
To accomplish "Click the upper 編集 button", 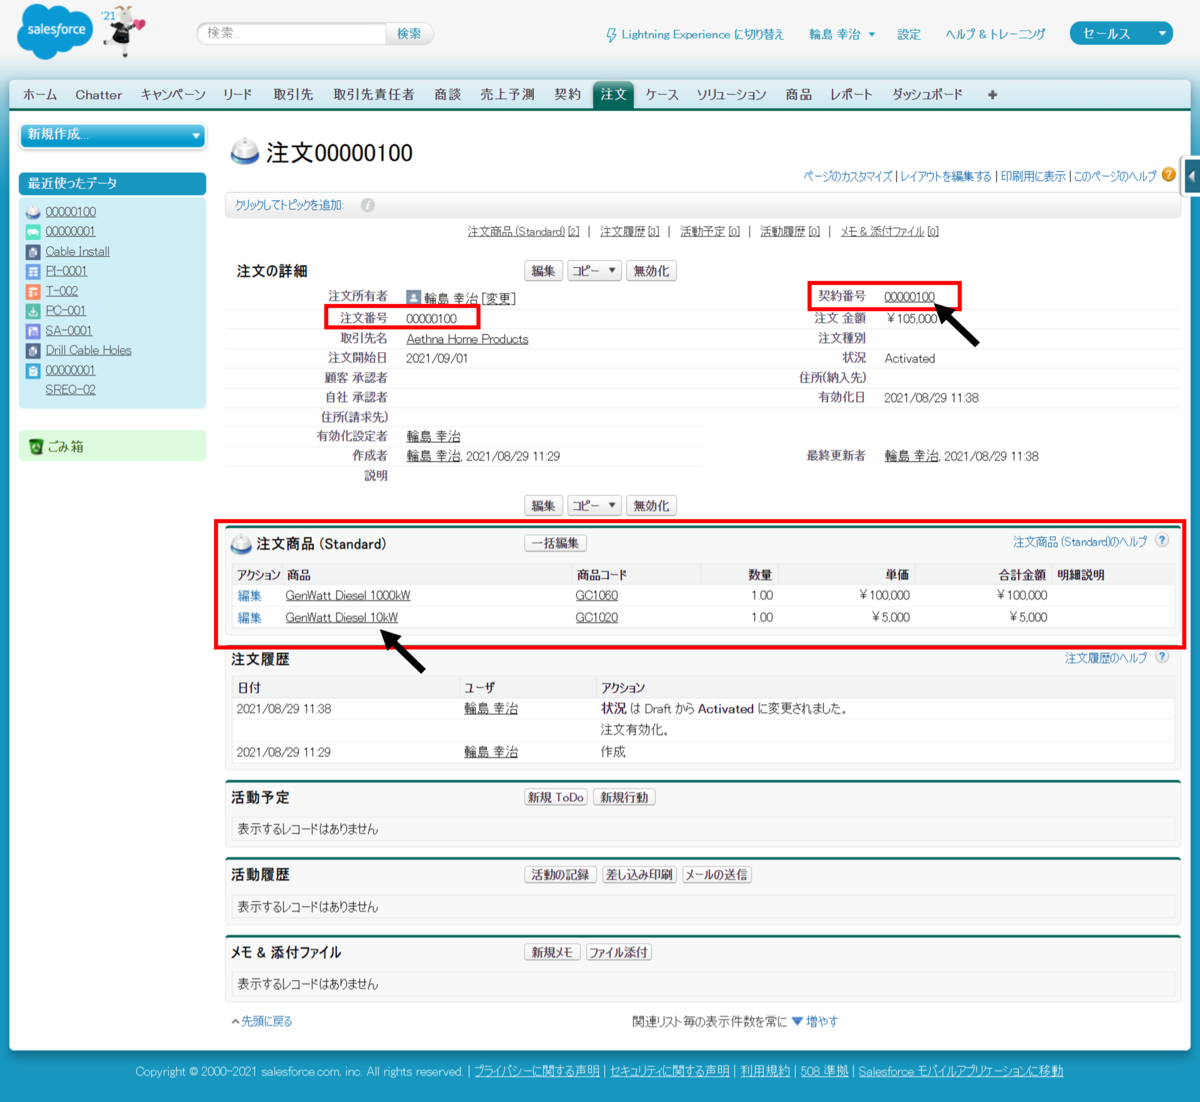I will pyautogui.click(x=543, y=271).
